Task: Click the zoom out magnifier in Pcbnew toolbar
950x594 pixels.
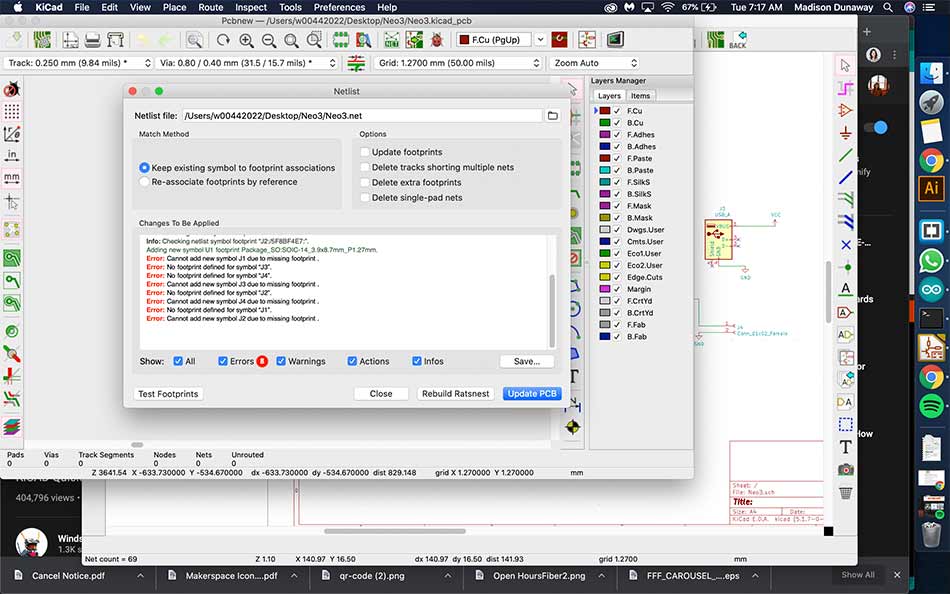Action: [x=268, y=40]
